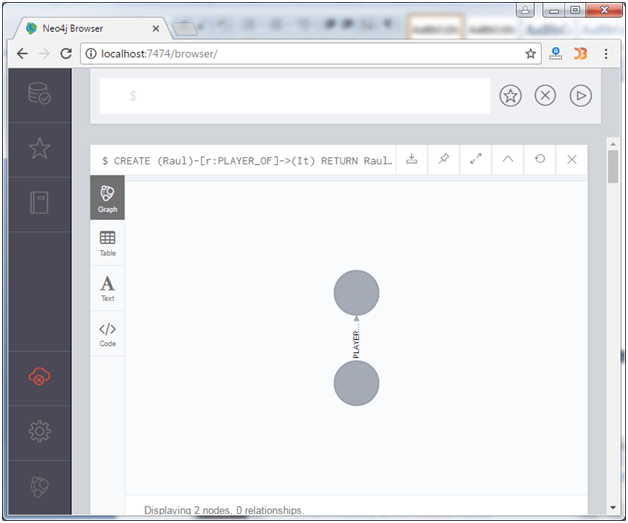Click the page scrollbar down arrow
This screenshot has width=628, height=523.
pyautogui.click(x=613, y=507)
